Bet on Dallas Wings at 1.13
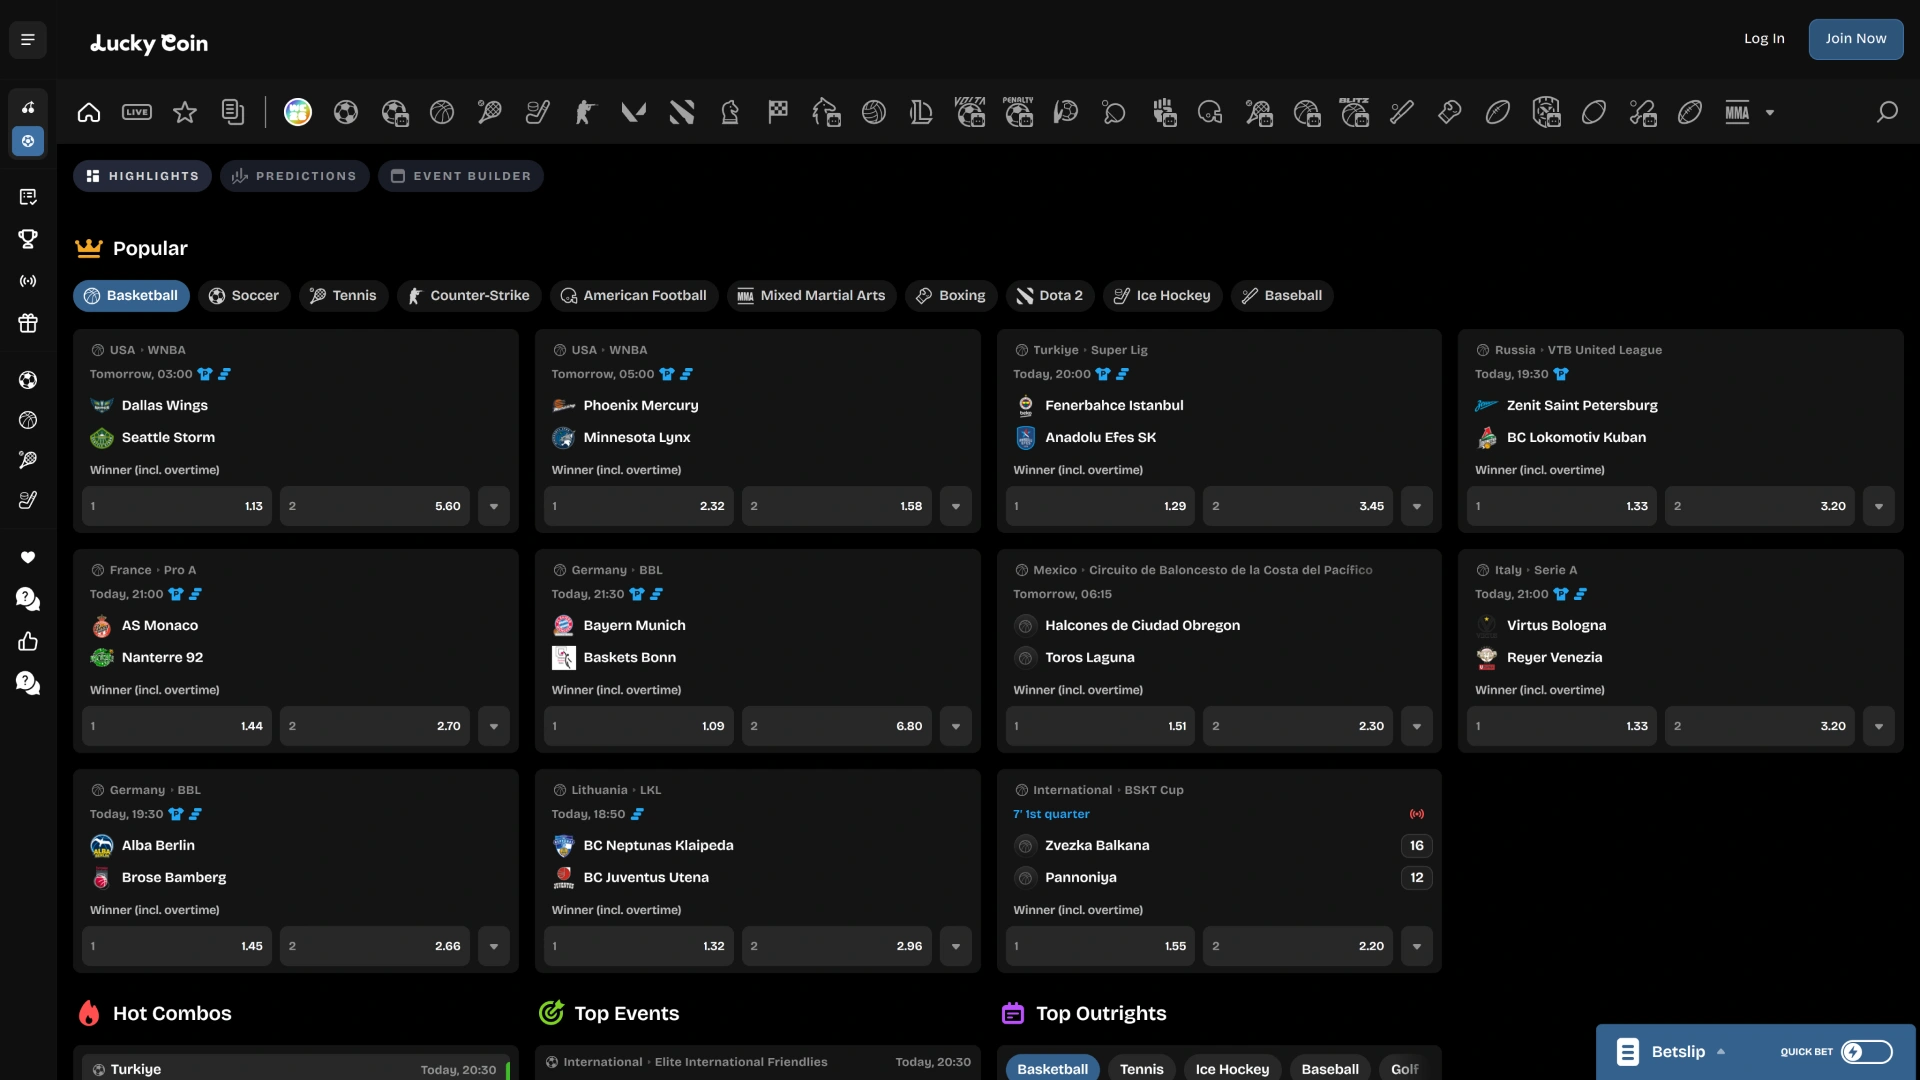 click(x=177, y=506)
